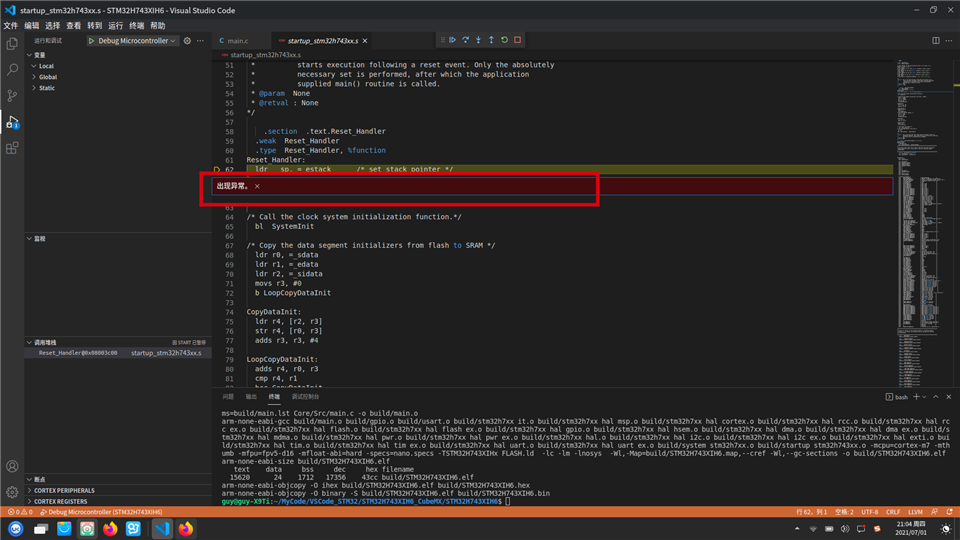Step over in debug toolbar
Viewport: 960px width, 540px height.
click(x=465, y=40)
